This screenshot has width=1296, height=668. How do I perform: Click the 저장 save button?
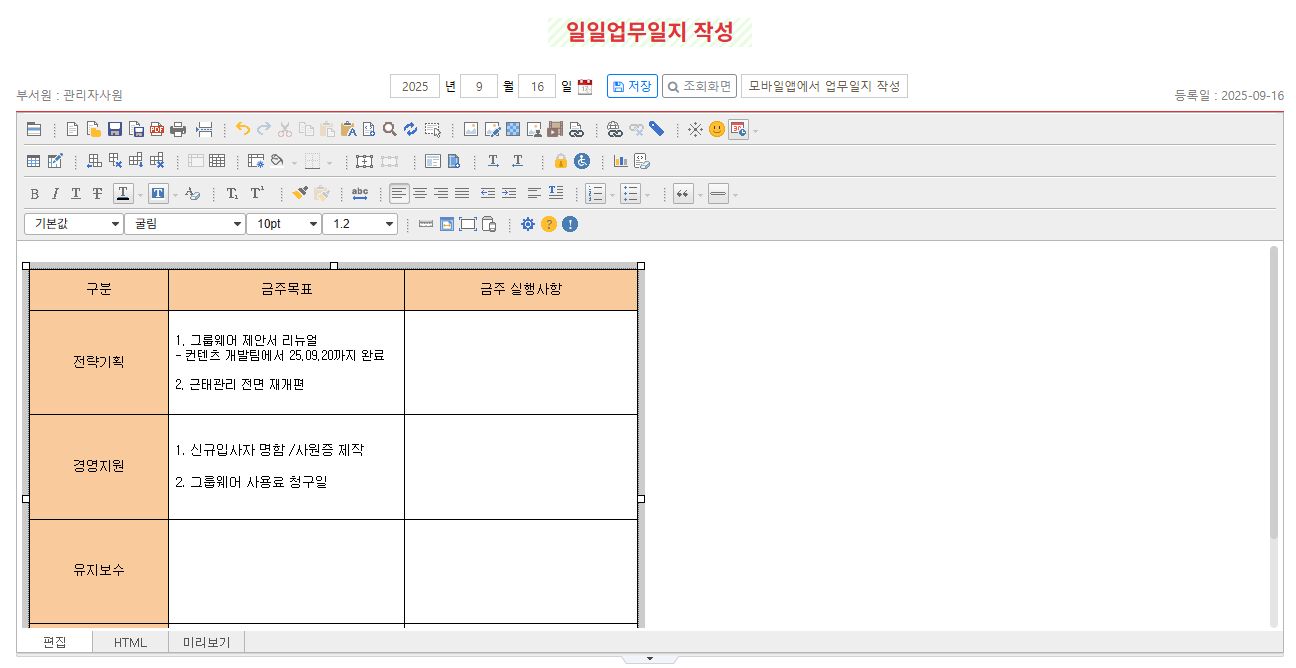point(632,86)
